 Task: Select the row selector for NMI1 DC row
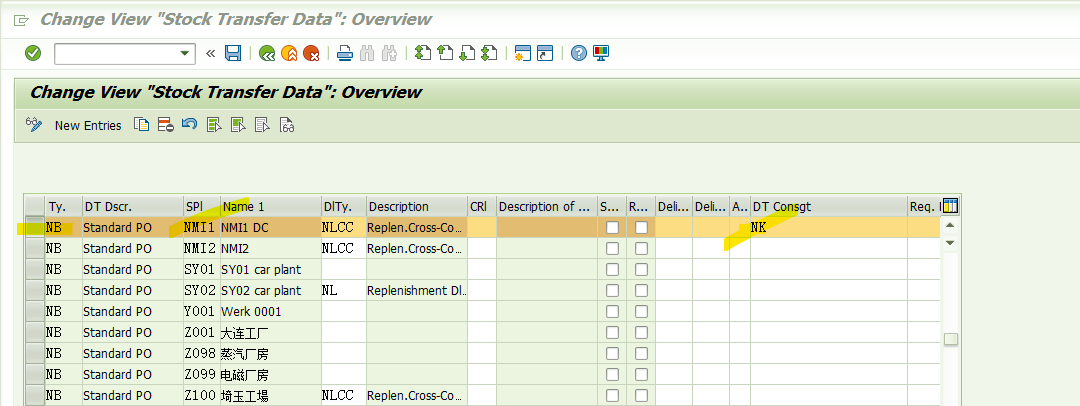34,227
